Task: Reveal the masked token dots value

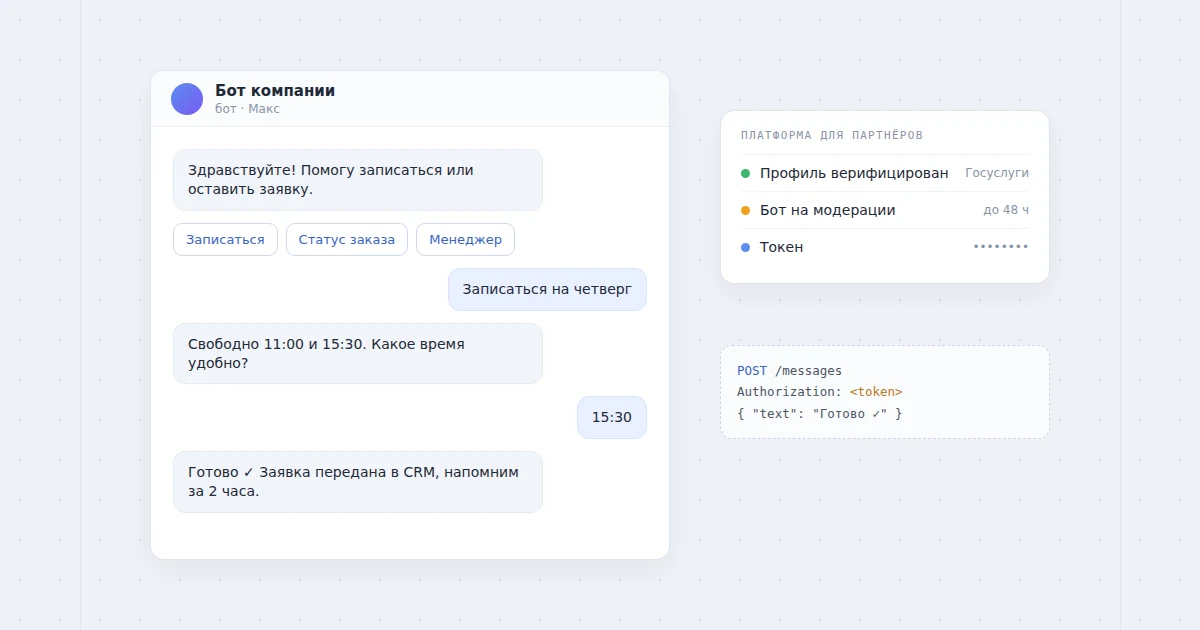Action: click(1001, 247)
